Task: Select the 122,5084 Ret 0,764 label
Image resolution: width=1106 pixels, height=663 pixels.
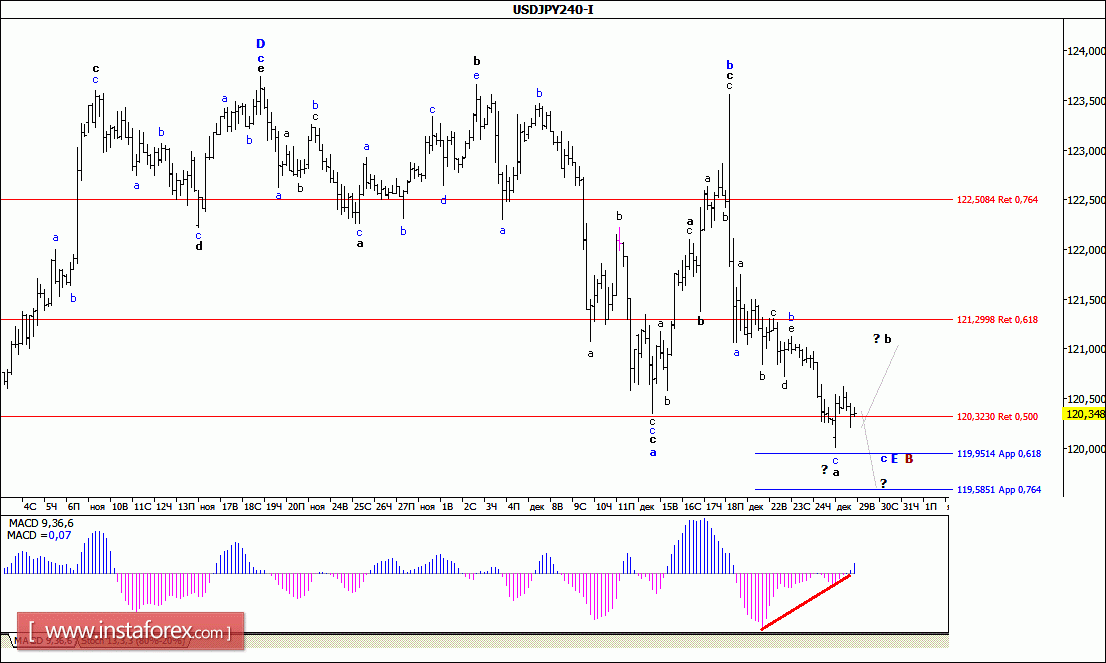Action: [x=997, y=200]
